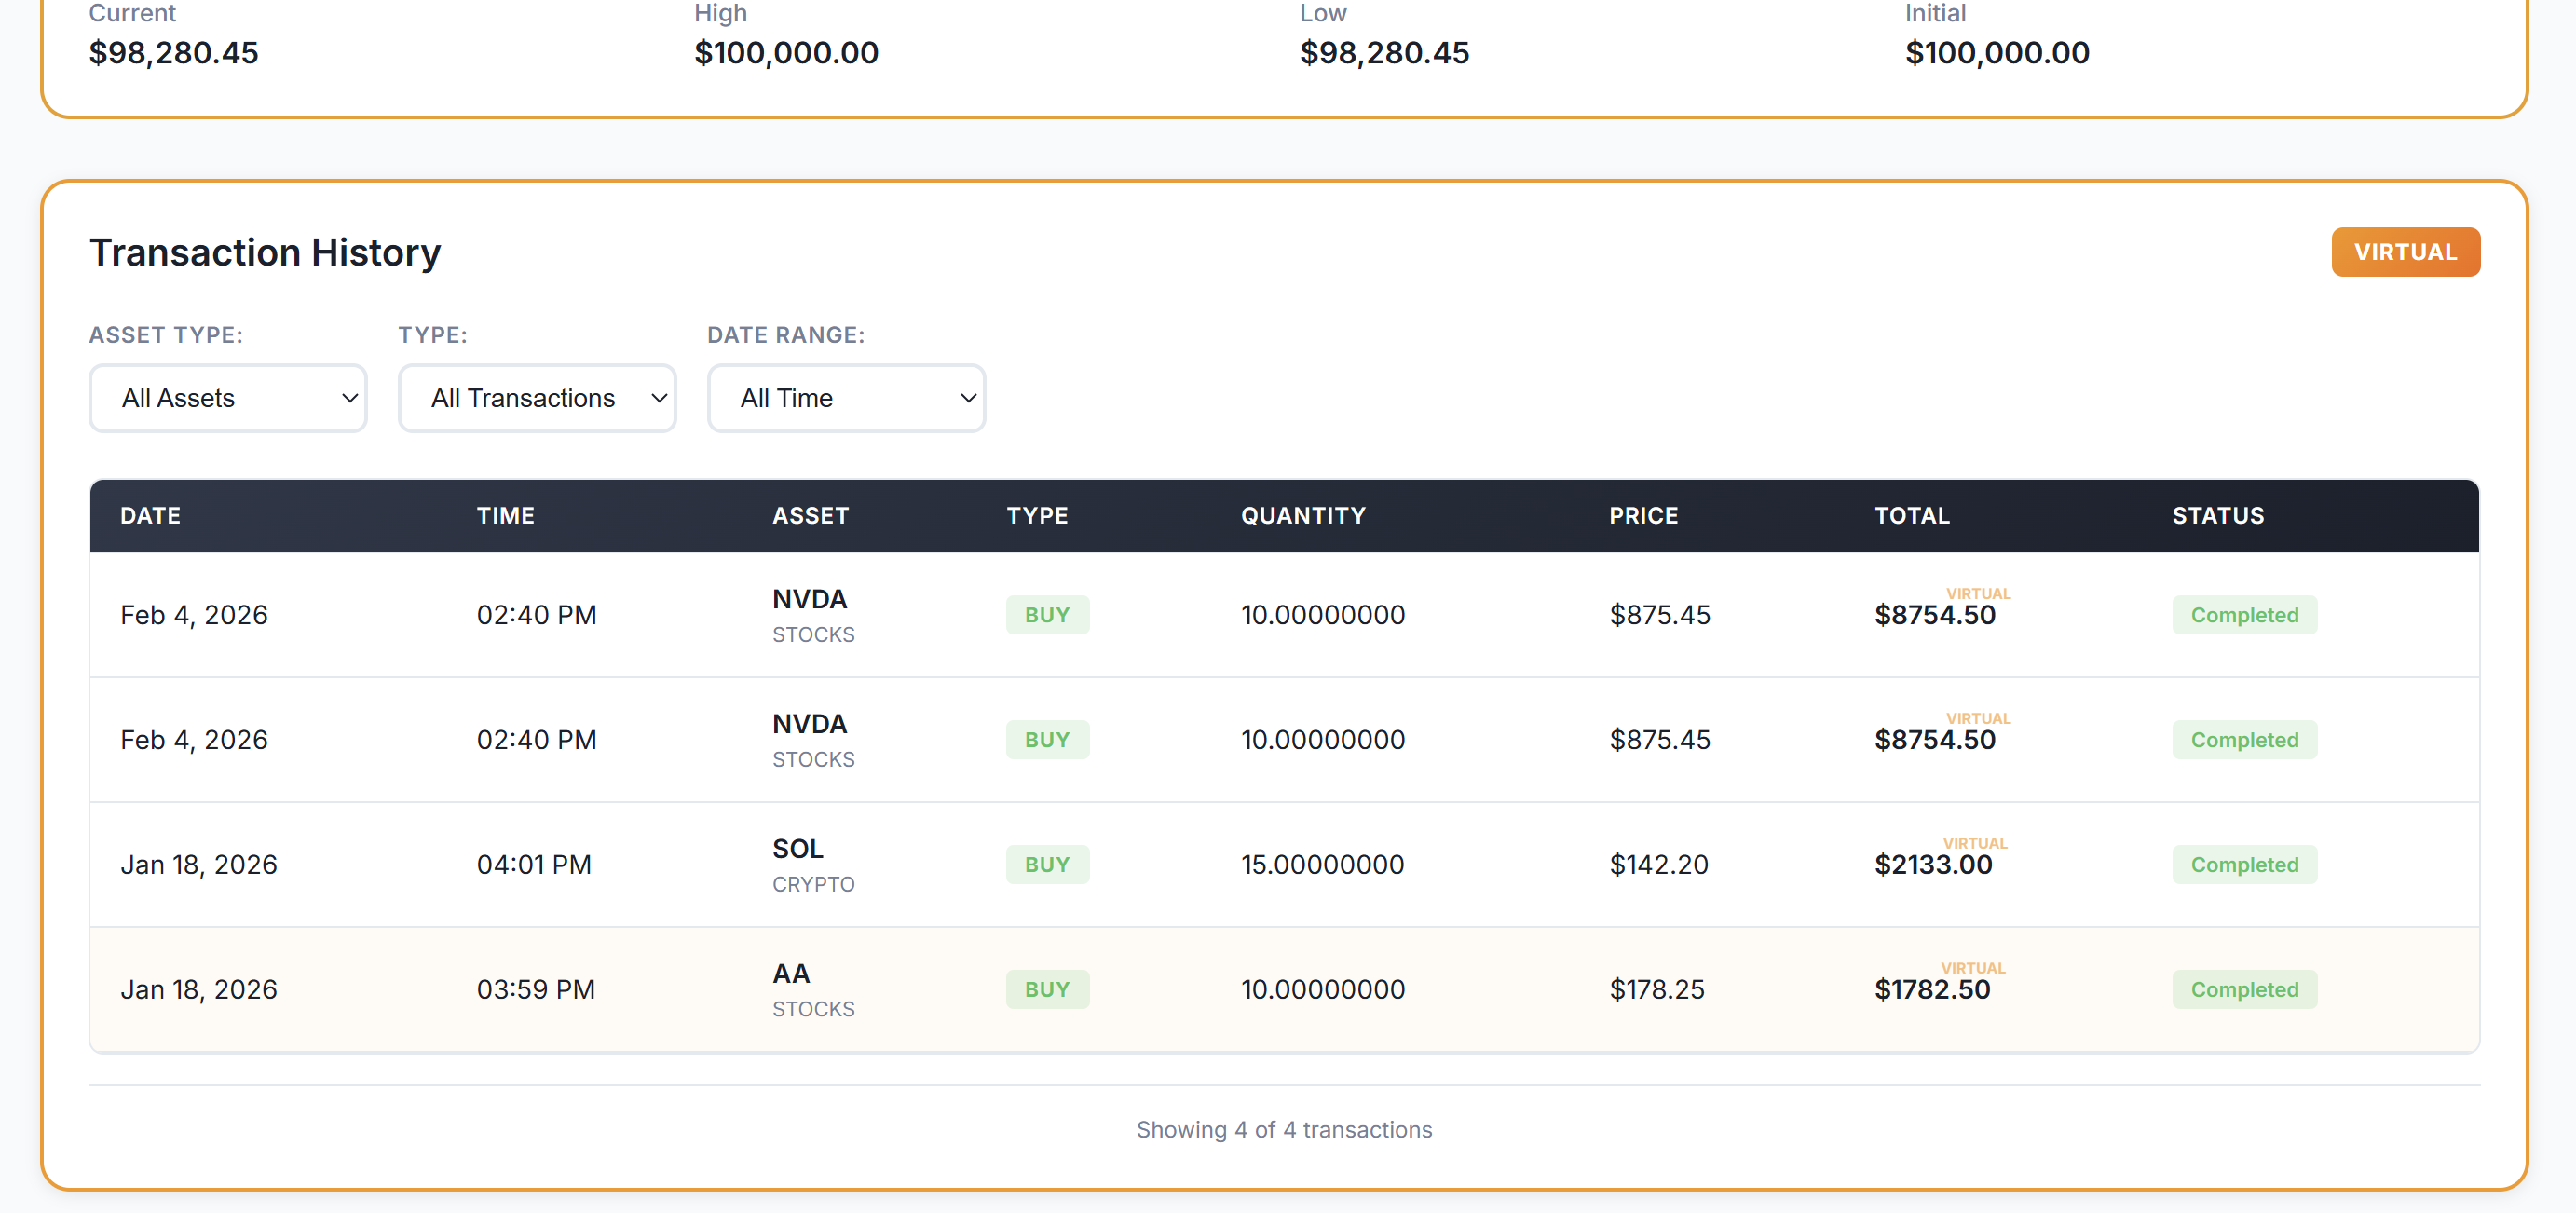Screen dimensions: 2576x1213
Task: Click the $2133.00 total amount
Action: pyautogui.click(x=1932, y=865)
